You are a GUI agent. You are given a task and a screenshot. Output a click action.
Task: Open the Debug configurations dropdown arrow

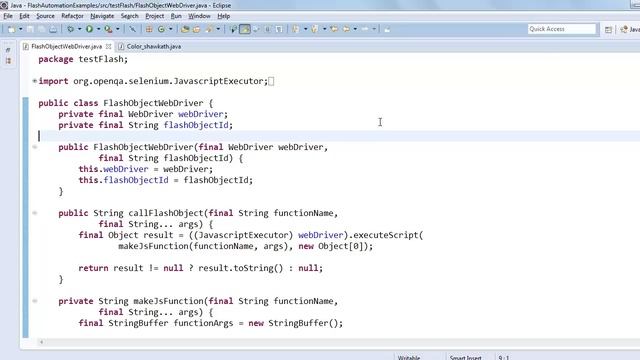[80, 29]
